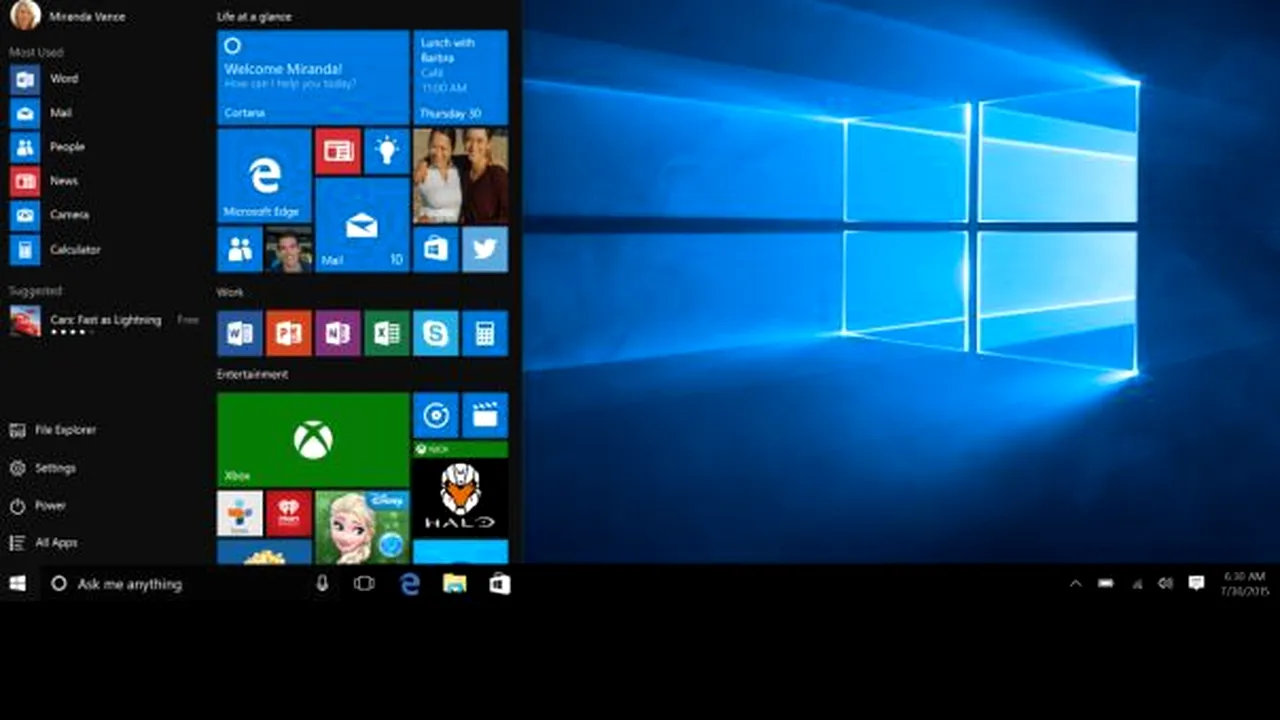Open the Mail tile with 10 unread
1280x720 pixels.
tap(362, 225)
